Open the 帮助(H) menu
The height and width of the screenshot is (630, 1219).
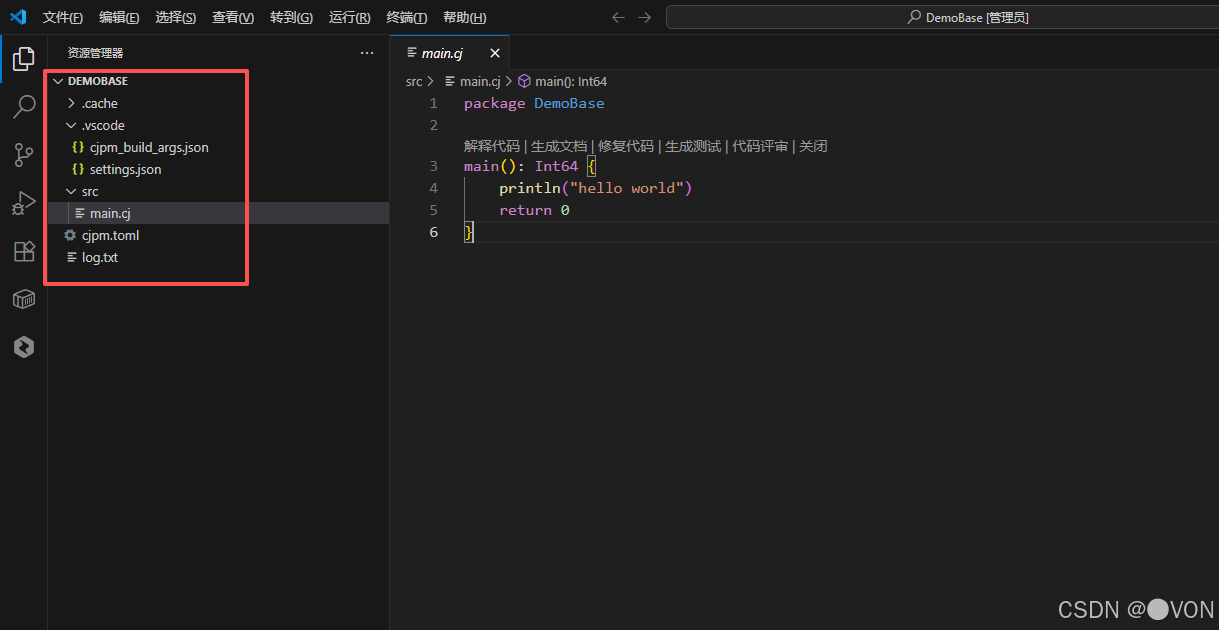(x=465, y=17)
